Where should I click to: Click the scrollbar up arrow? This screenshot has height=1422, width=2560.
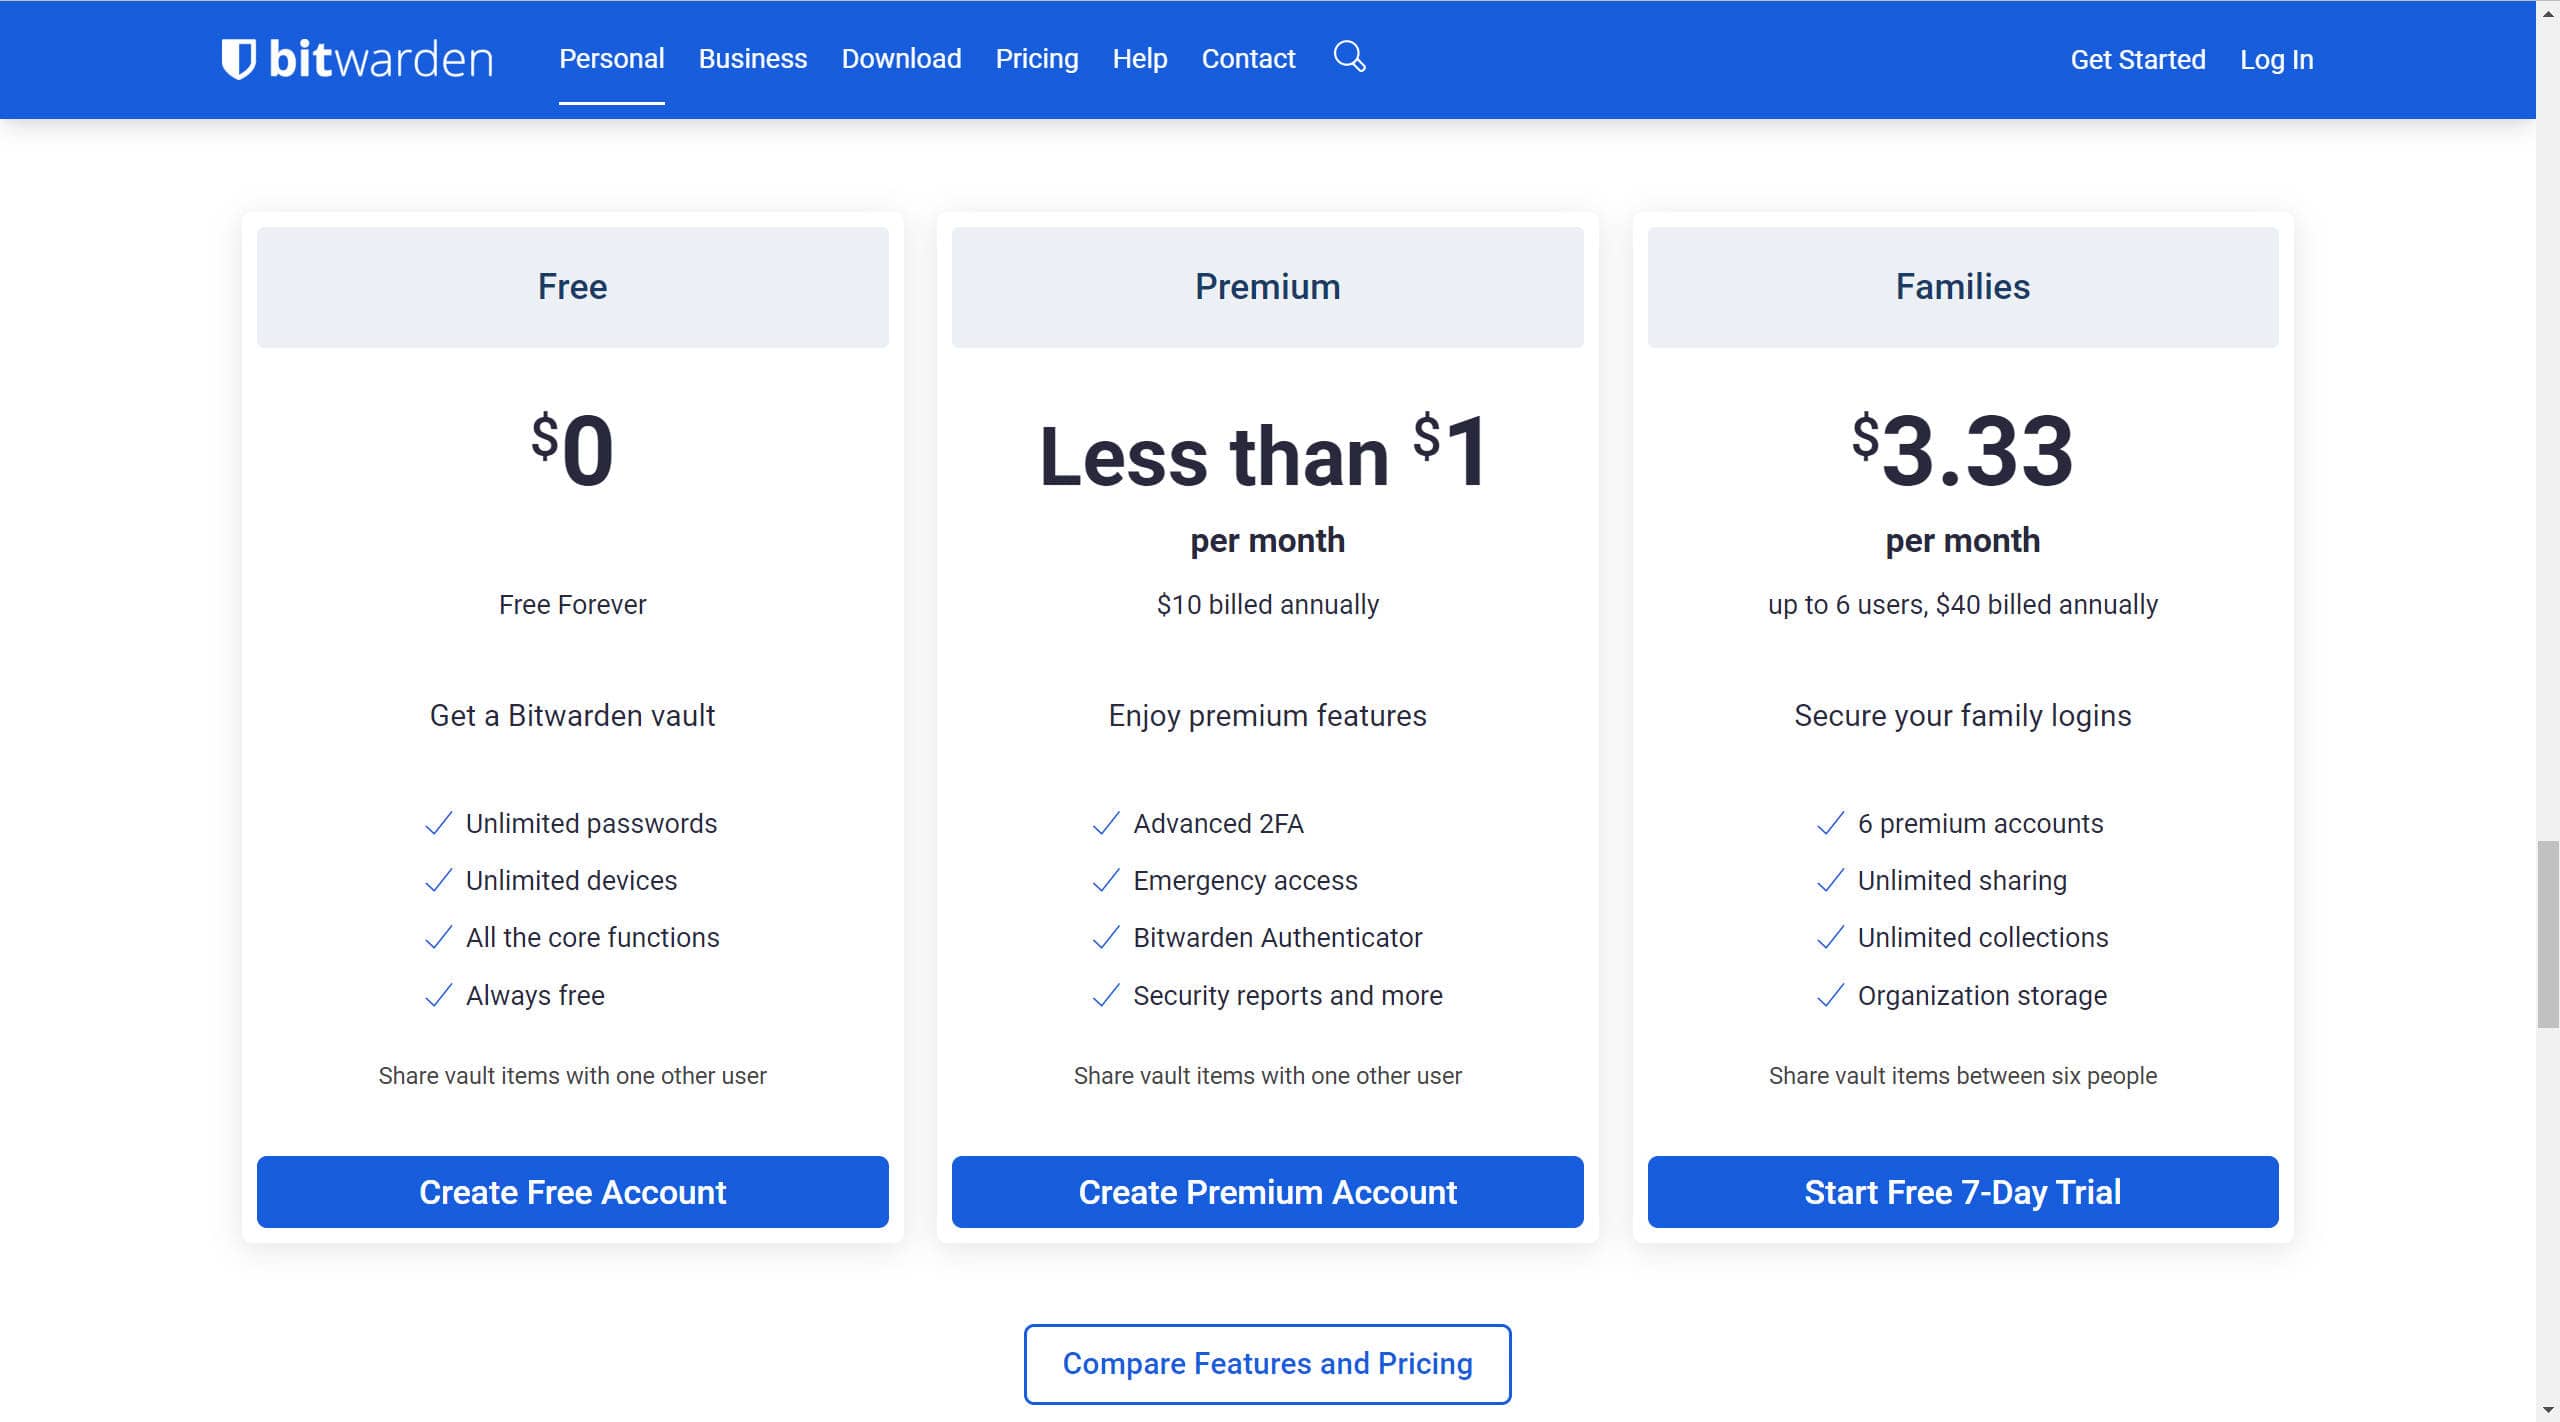click(2548, 11)
